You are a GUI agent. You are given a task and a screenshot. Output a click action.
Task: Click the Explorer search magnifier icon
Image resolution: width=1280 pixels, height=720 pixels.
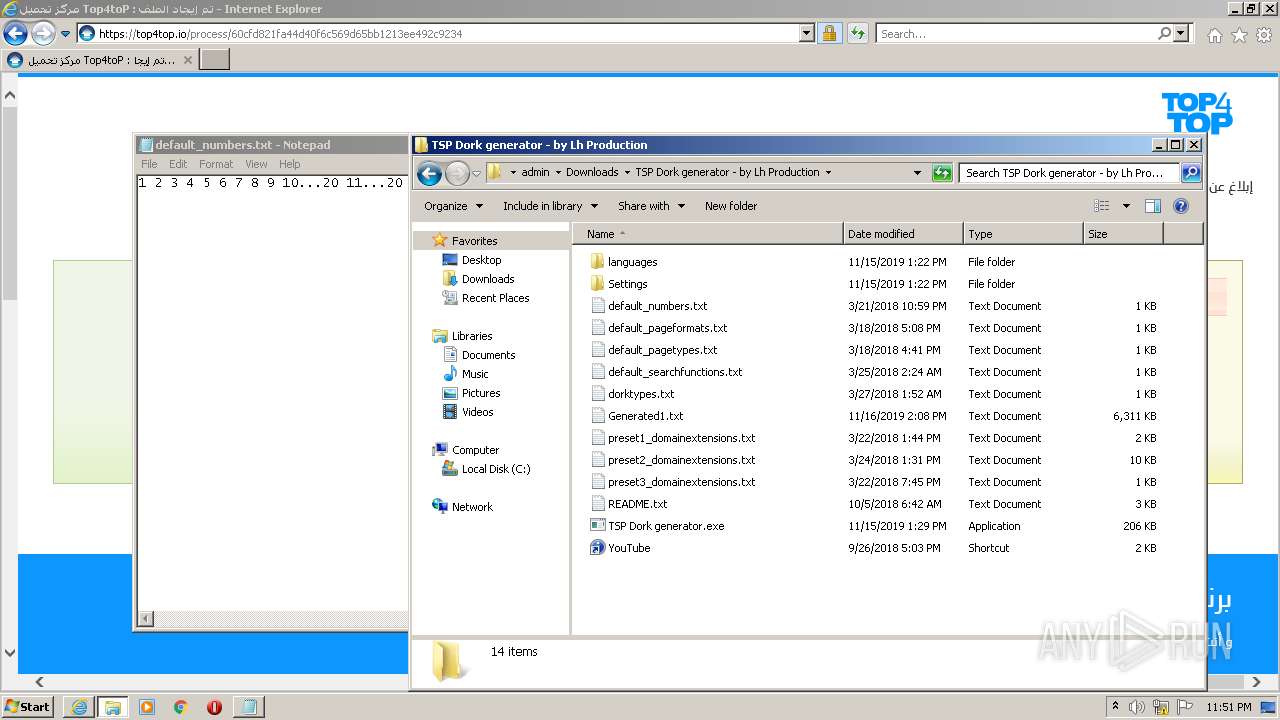pos(1191,173)
